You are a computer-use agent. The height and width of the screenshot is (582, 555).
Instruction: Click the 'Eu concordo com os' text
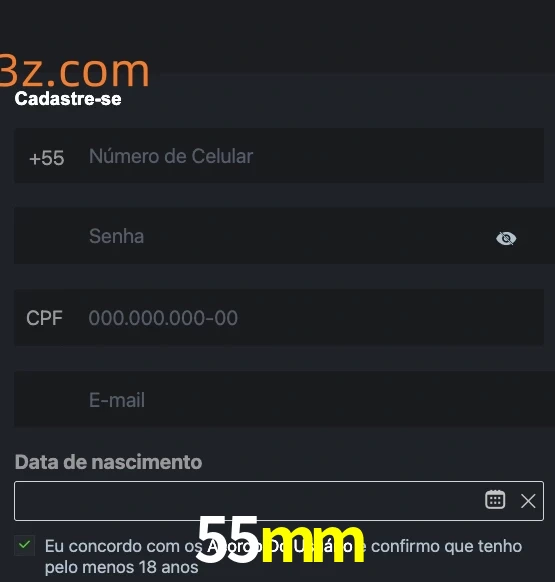click(123, 546)
